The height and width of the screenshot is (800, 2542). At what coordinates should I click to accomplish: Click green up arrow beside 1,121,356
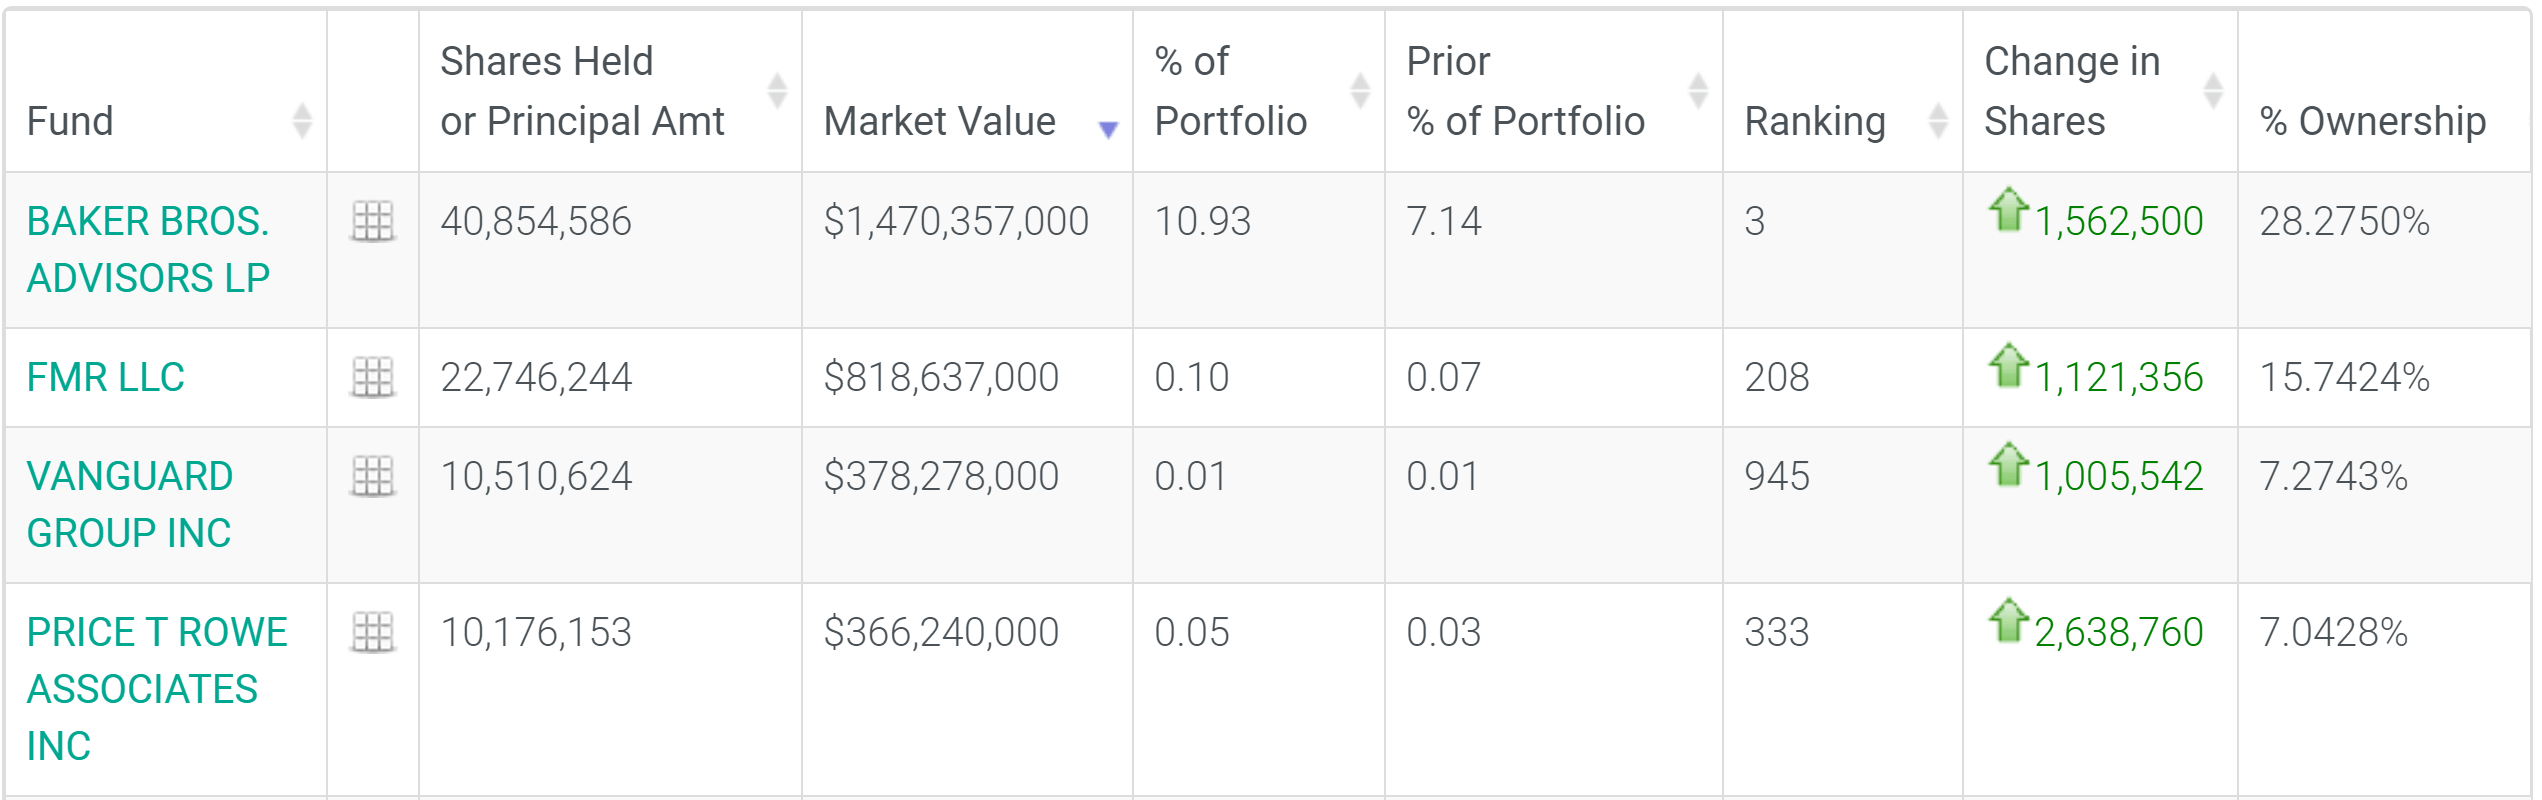[x=2007, y=366]
